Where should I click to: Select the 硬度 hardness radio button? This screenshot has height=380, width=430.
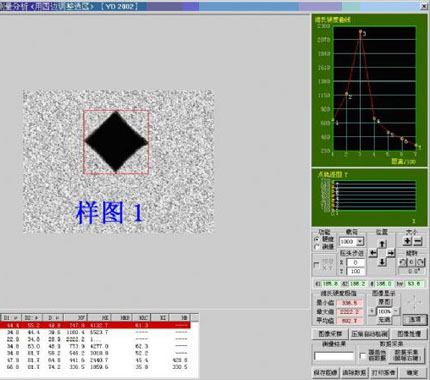click(x=317, y=239)
